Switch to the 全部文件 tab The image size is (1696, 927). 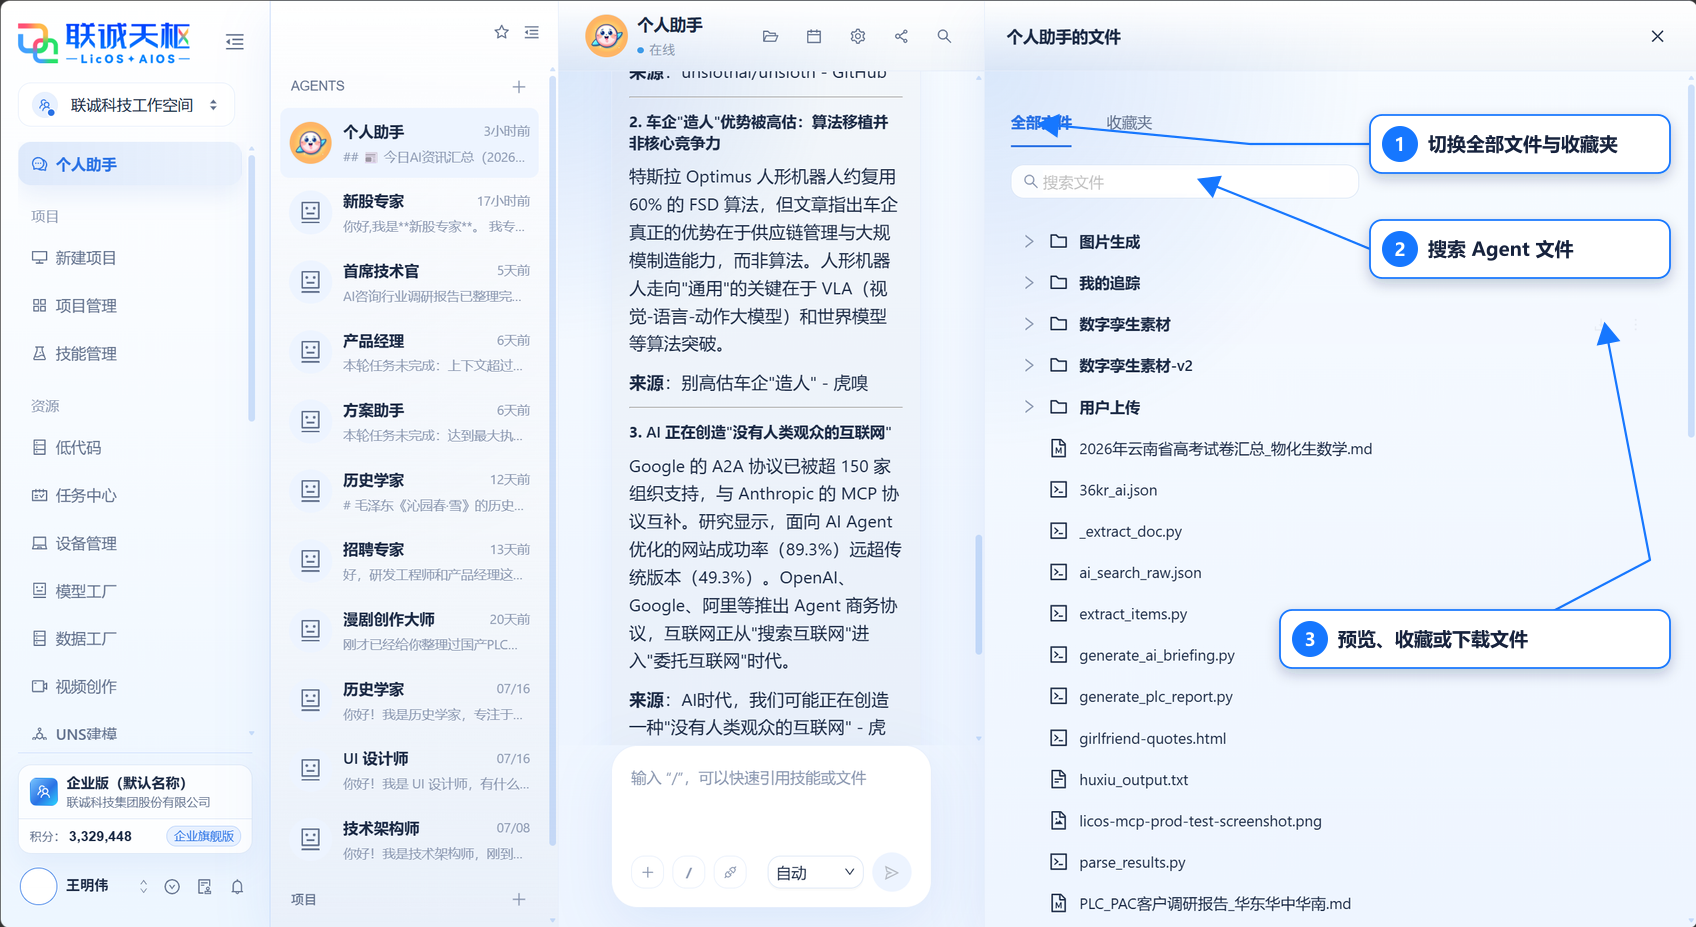pos(1041,123)
